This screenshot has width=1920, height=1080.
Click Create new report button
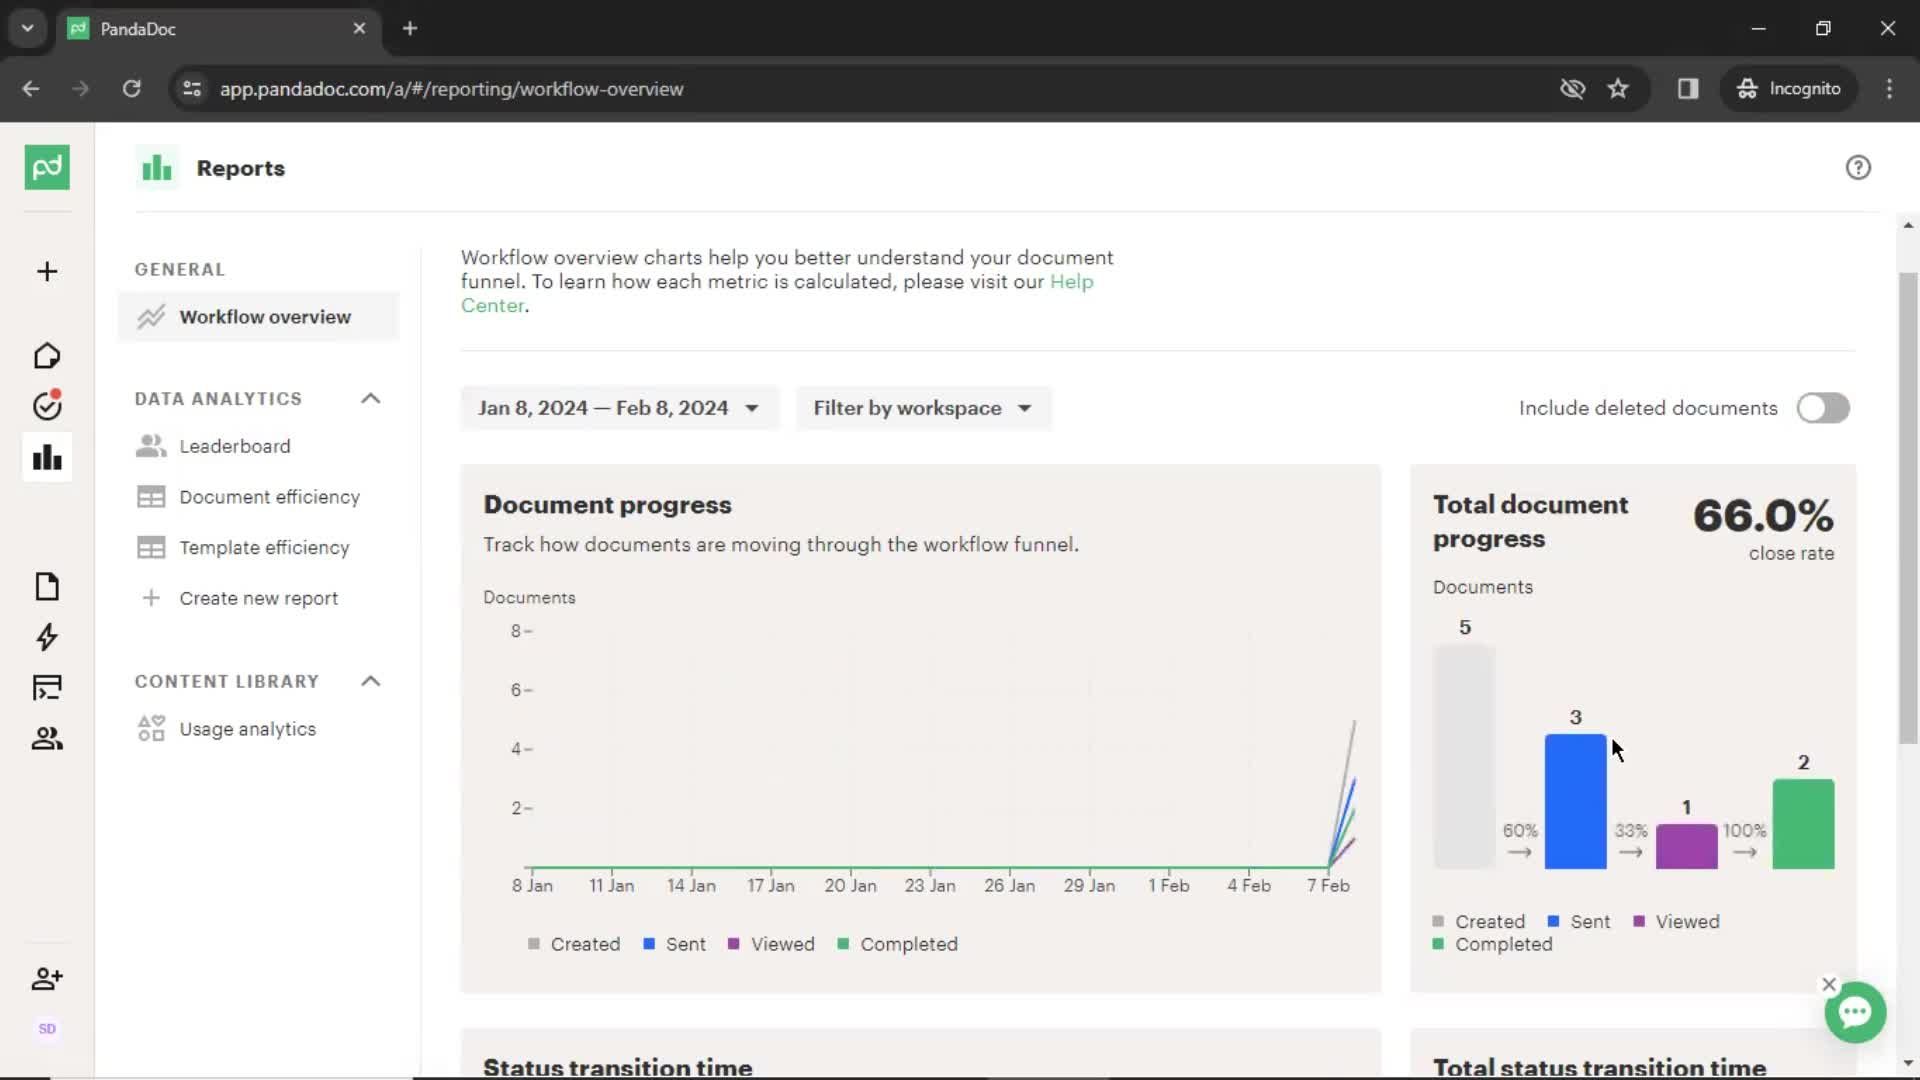coord(258,597)
